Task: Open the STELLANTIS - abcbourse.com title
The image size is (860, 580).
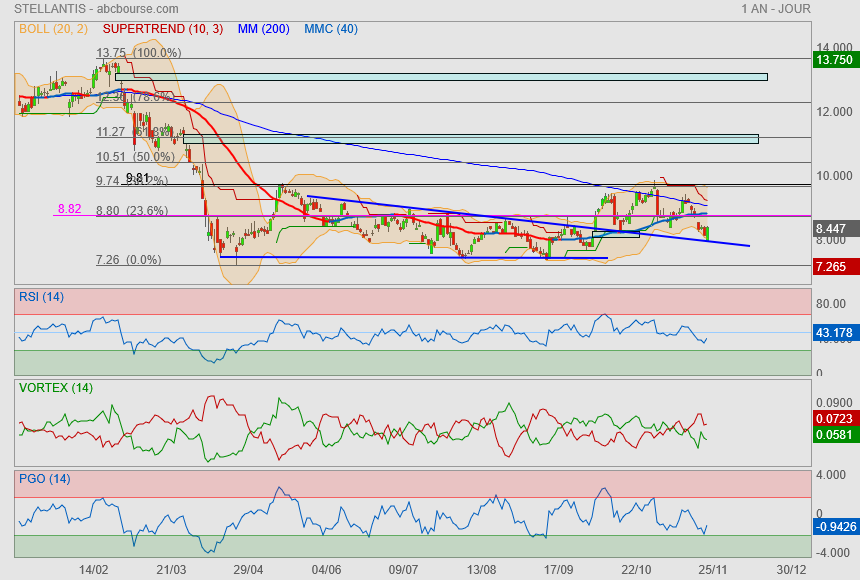Action: click(83, 9)
